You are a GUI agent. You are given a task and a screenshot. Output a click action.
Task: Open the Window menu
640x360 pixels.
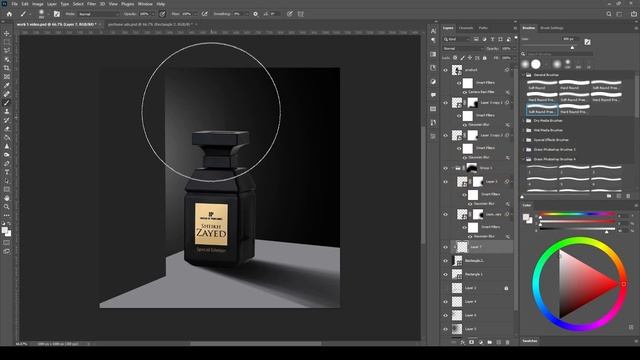coord(145,4)
